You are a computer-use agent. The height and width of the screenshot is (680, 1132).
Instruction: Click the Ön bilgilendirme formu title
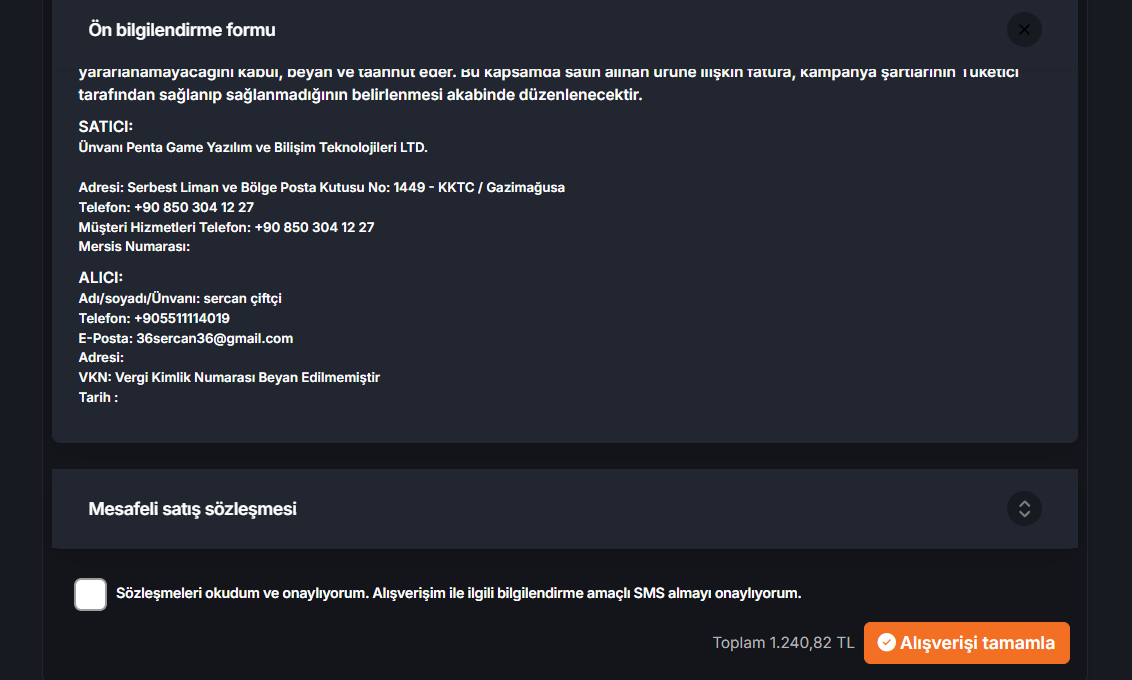[182, 30]
